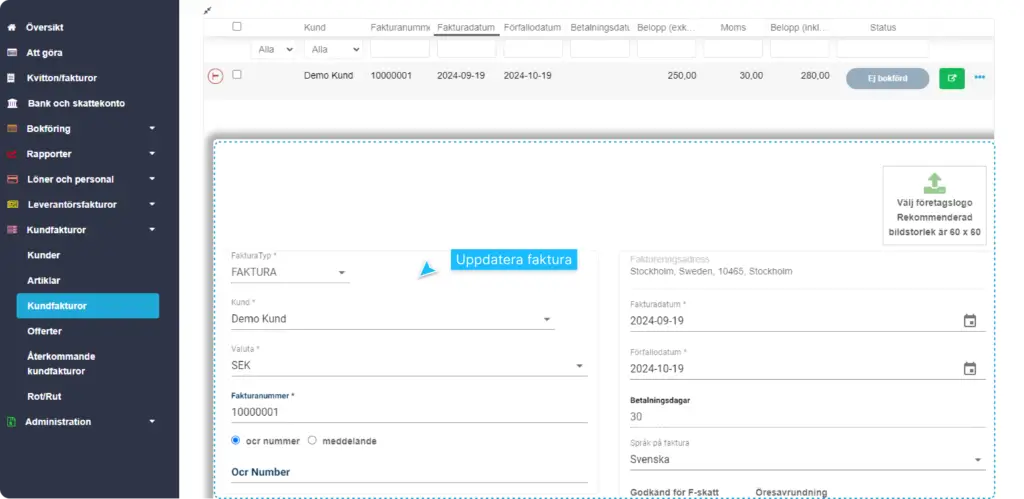Sort by the Status column header
This screenshot has width=1024, height=499.
(883, 28)
